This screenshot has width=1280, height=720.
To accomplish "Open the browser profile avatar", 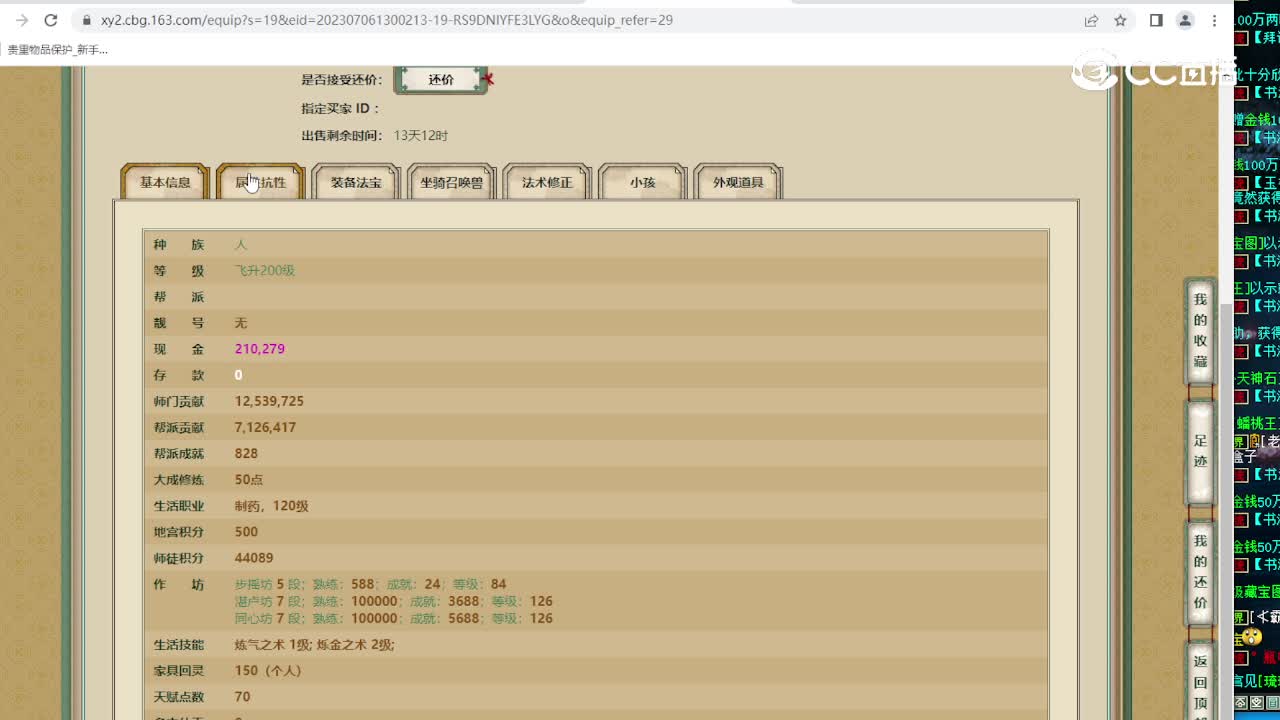I will tap(1186, 20).
